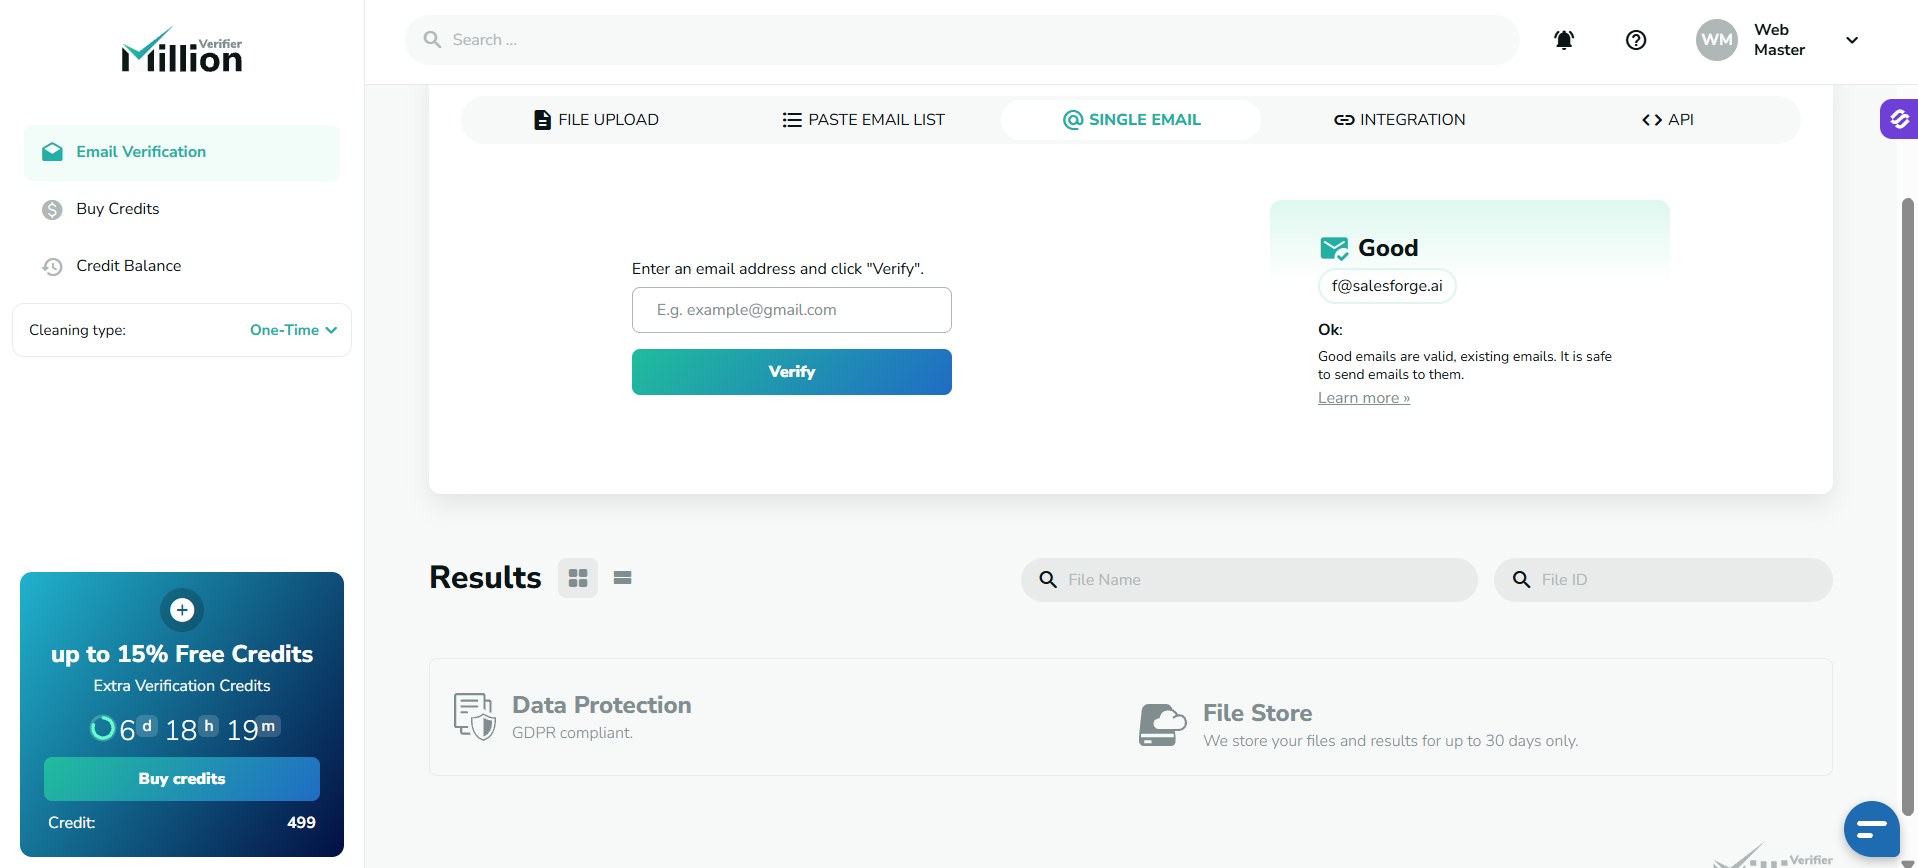Click the File Store heading
The height and width of the screenshot is (868, 1918).
pos(1258,713)
